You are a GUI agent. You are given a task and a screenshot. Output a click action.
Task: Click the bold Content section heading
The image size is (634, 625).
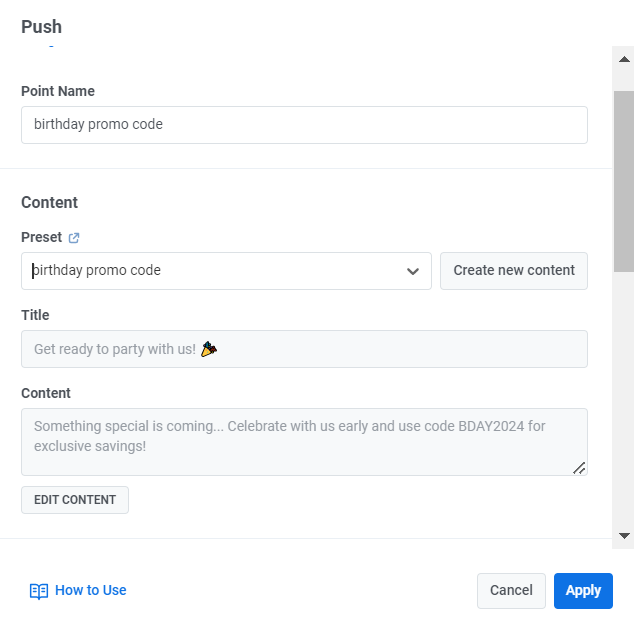point(49,202)
